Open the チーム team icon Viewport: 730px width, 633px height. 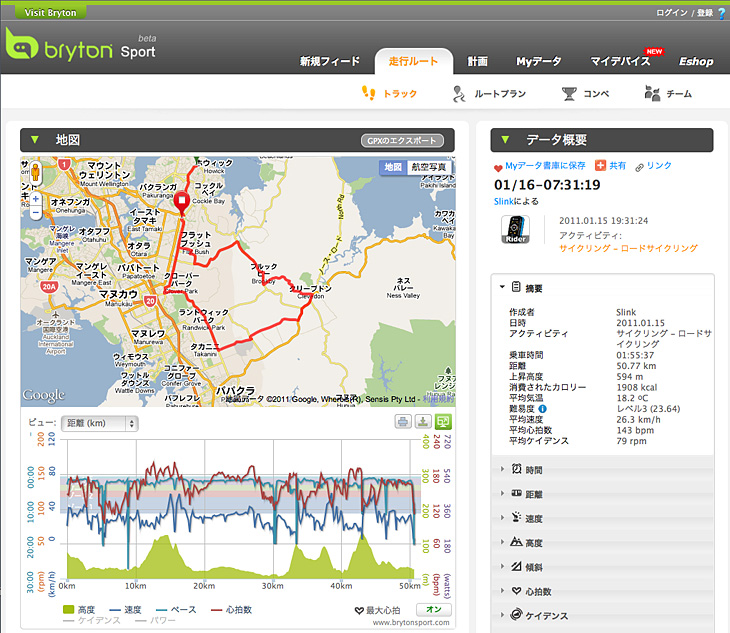(x=652, y=93)
